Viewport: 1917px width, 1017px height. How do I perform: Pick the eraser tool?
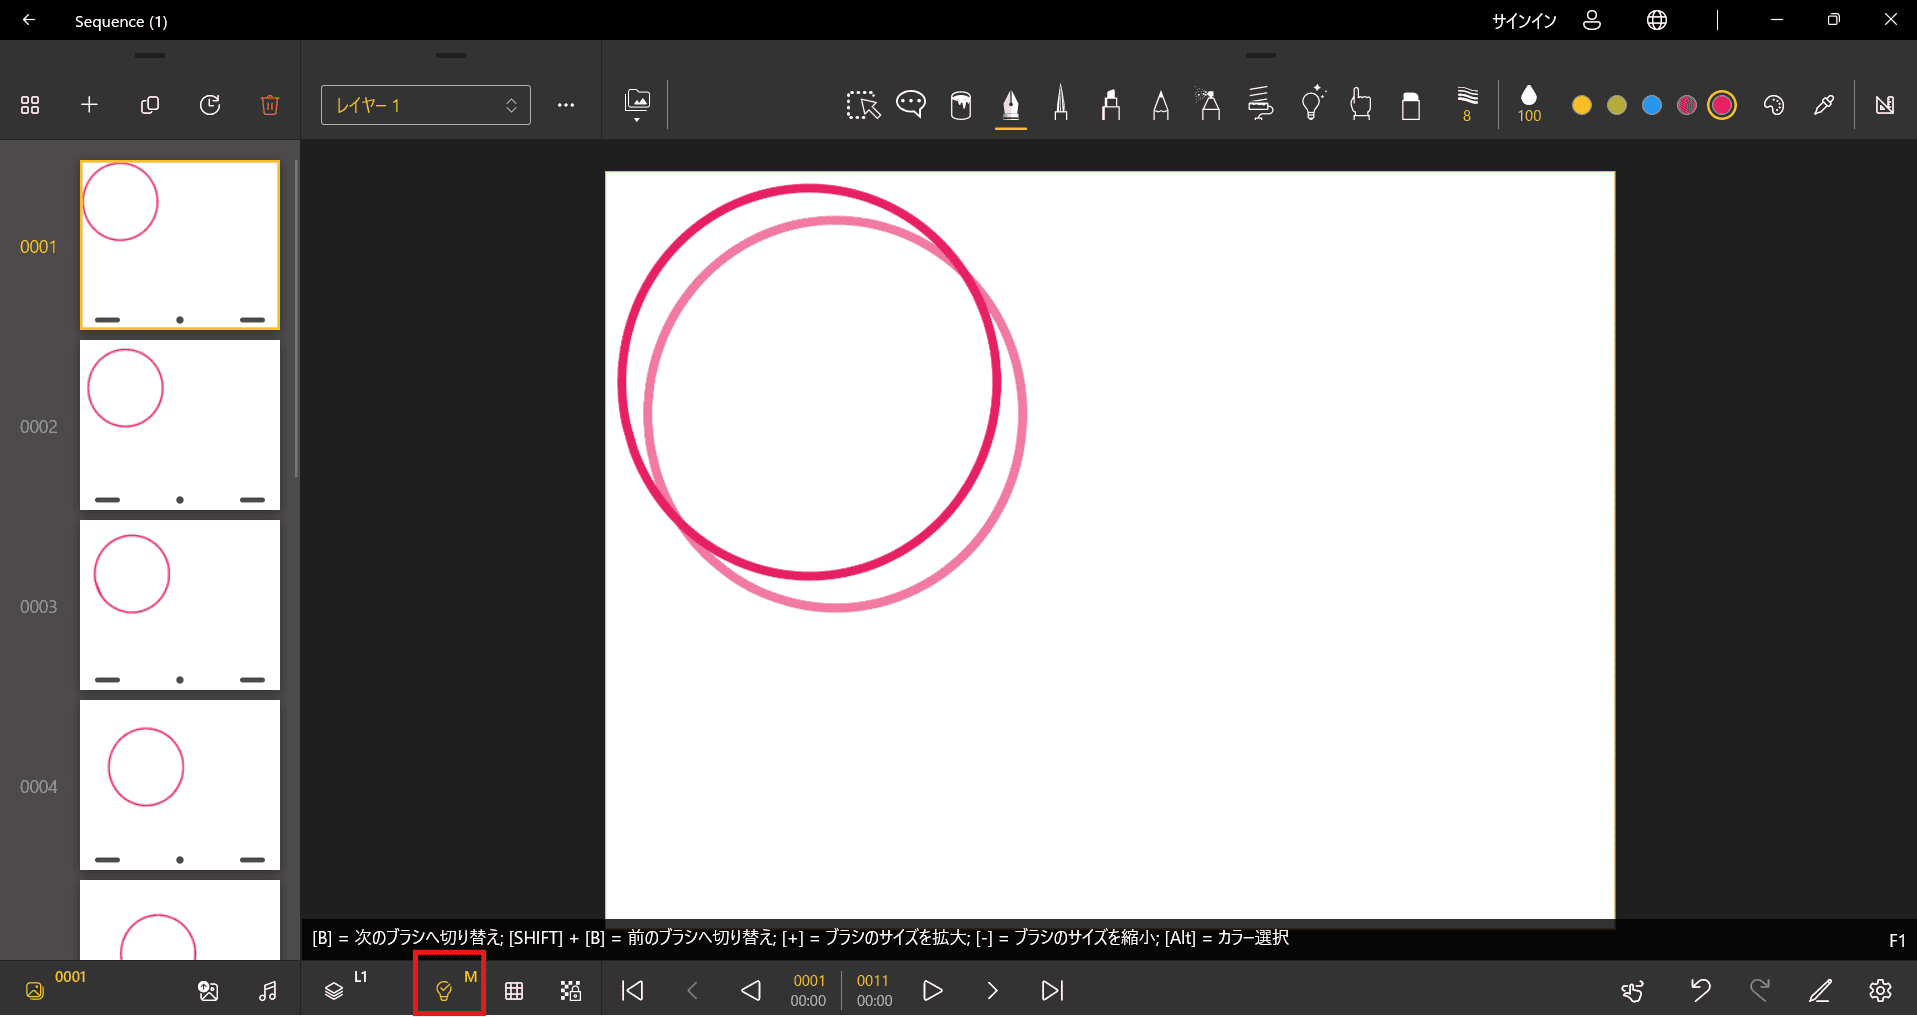[x=1411, y=104]
